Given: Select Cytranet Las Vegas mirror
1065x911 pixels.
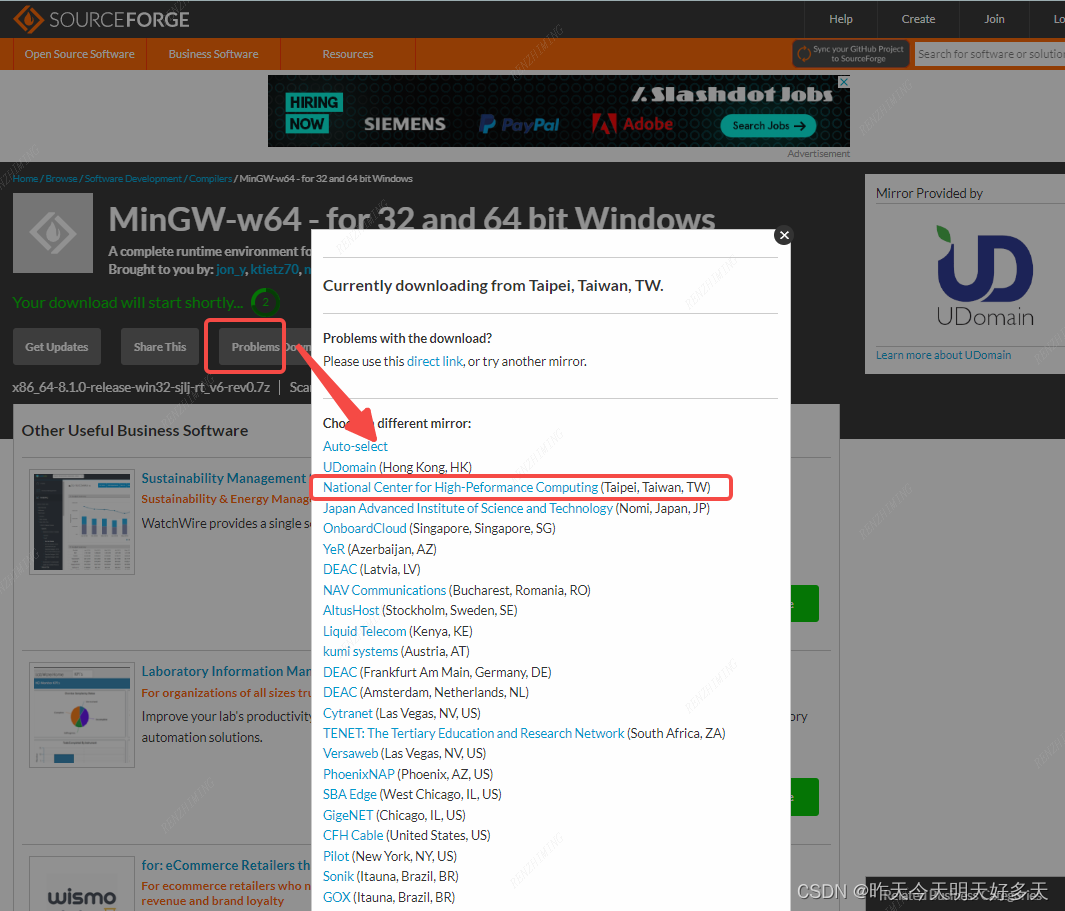Looking at the screenshot, I should 348,713.
